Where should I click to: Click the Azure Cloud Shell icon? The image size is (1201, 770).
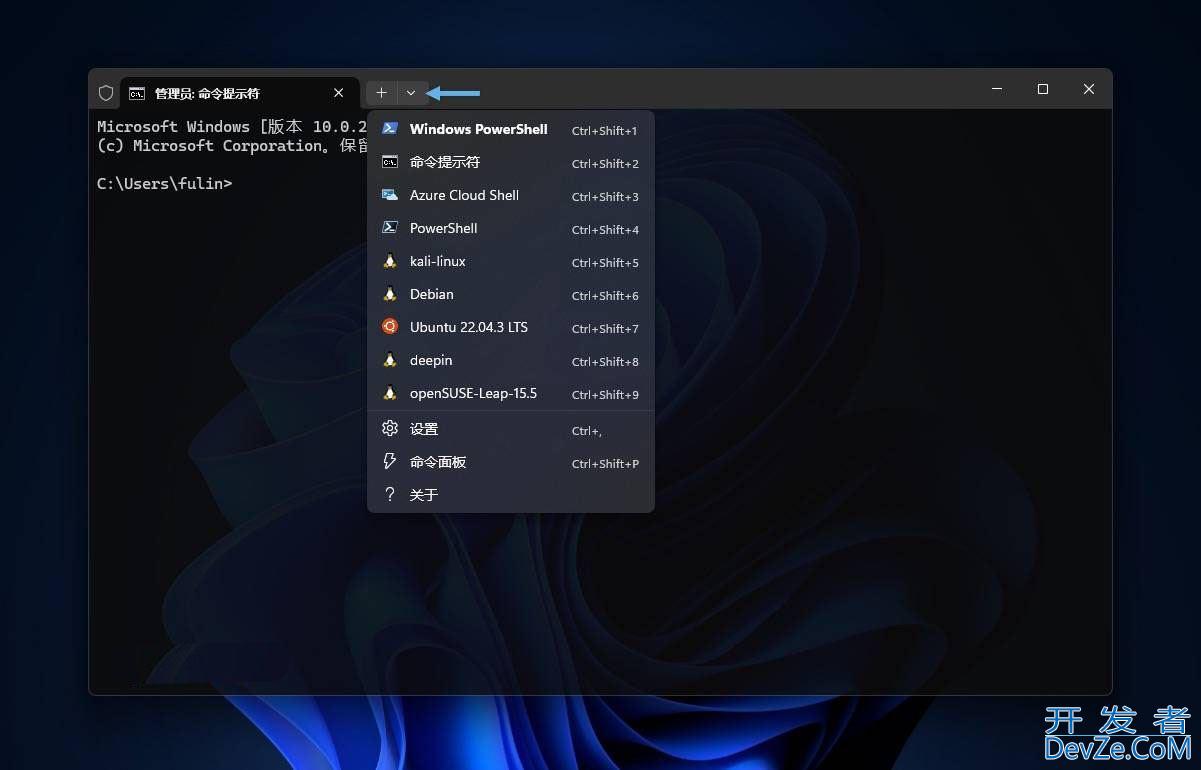click(390, 195)
